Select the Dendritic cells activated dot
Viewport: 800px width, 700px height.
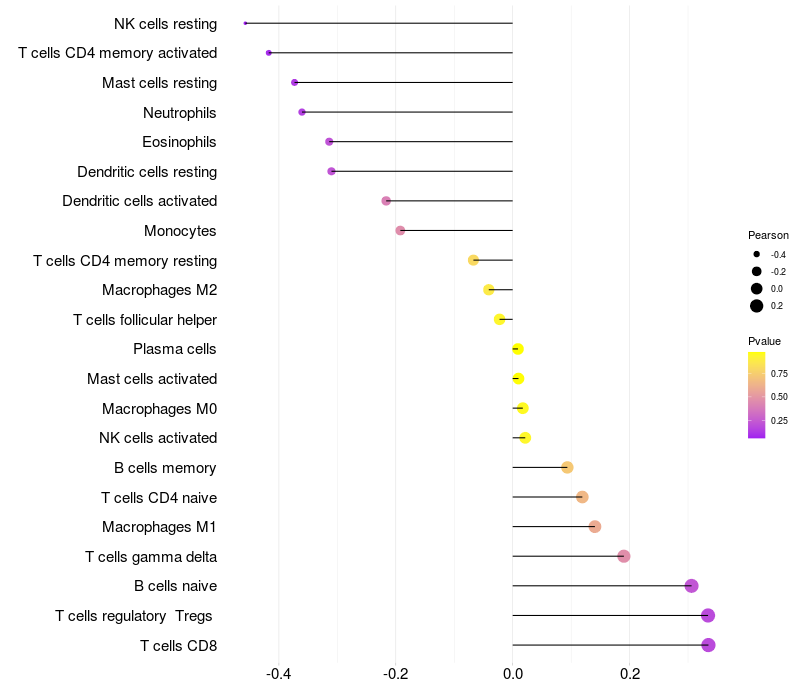pos(386,201)
